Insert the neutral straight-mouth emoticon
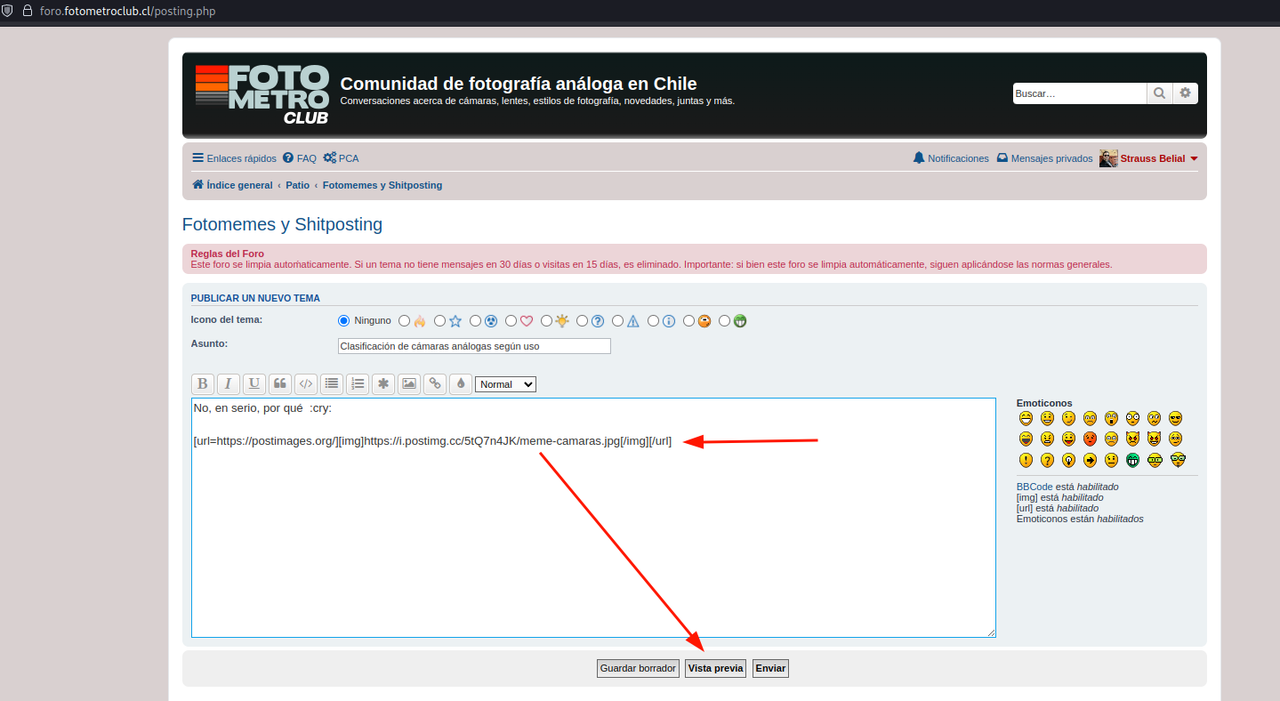1280x701 pixels. point(1111,460)
